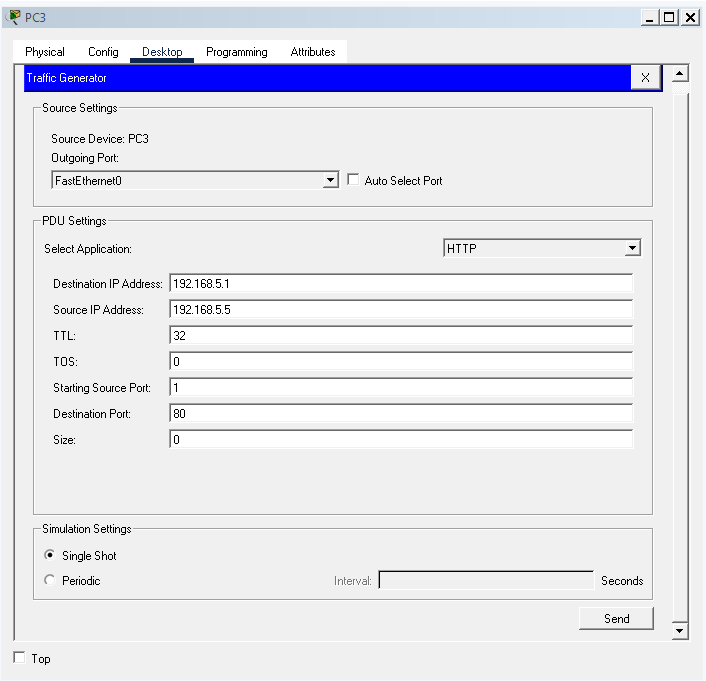The image size is (706, 681).
Task: Enable the Auto Select Port checkbox
Action: point(353,181)
